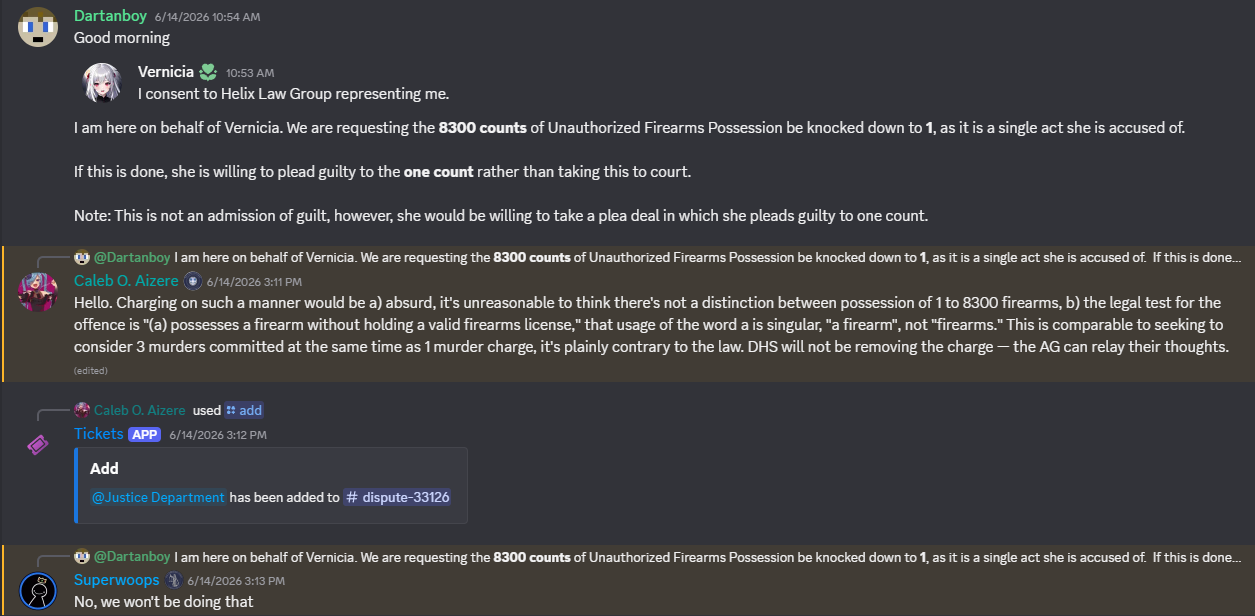Image resolution: width=1255 pixels, height=616 pixels.
Task: Click the @Justice Department mention
Action: (x=158, y=497)
